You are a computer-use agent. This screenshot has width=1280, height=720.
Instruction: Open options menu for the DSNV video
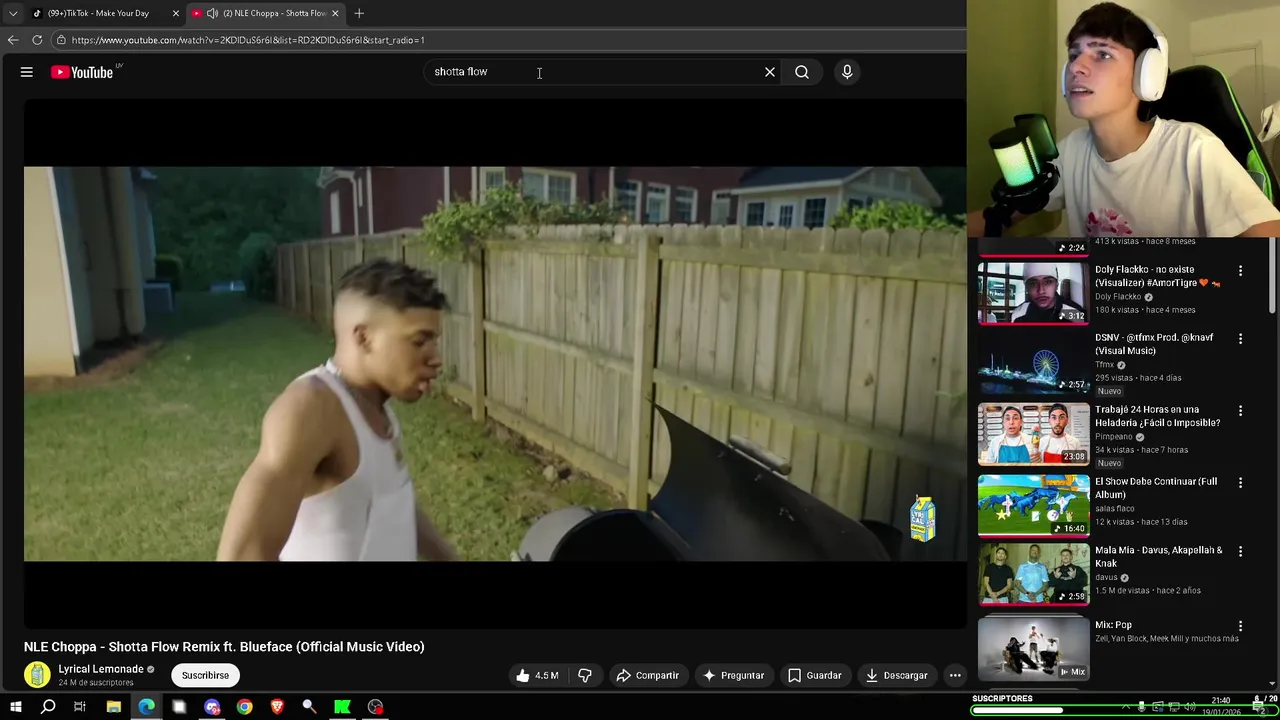pyautogui.click(x=1240, y=339)
